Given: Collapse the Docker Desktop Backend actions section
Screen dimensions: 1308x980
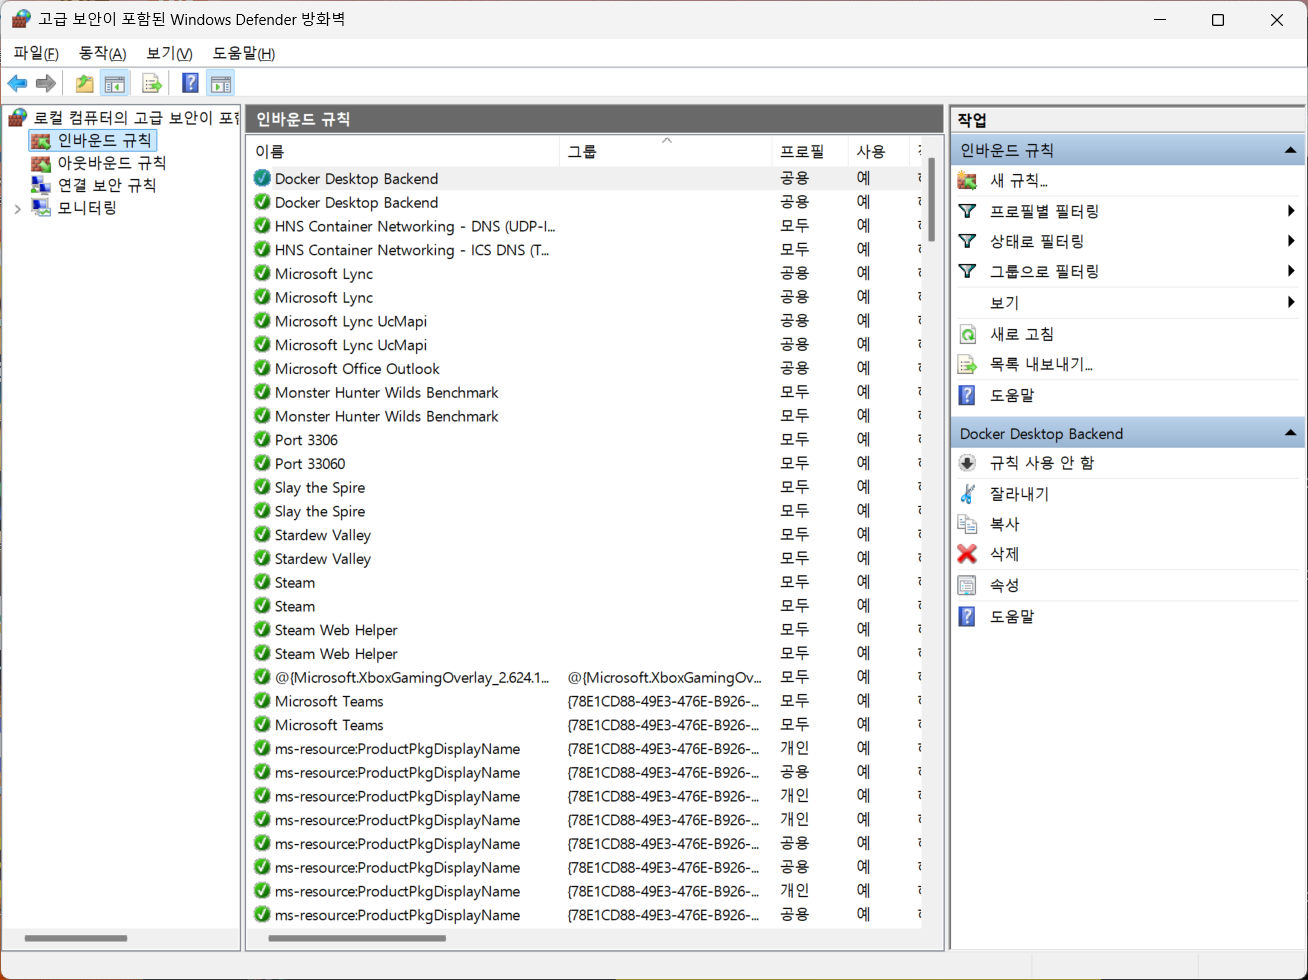Looking at the screenshot, I should coord(1291,433).
